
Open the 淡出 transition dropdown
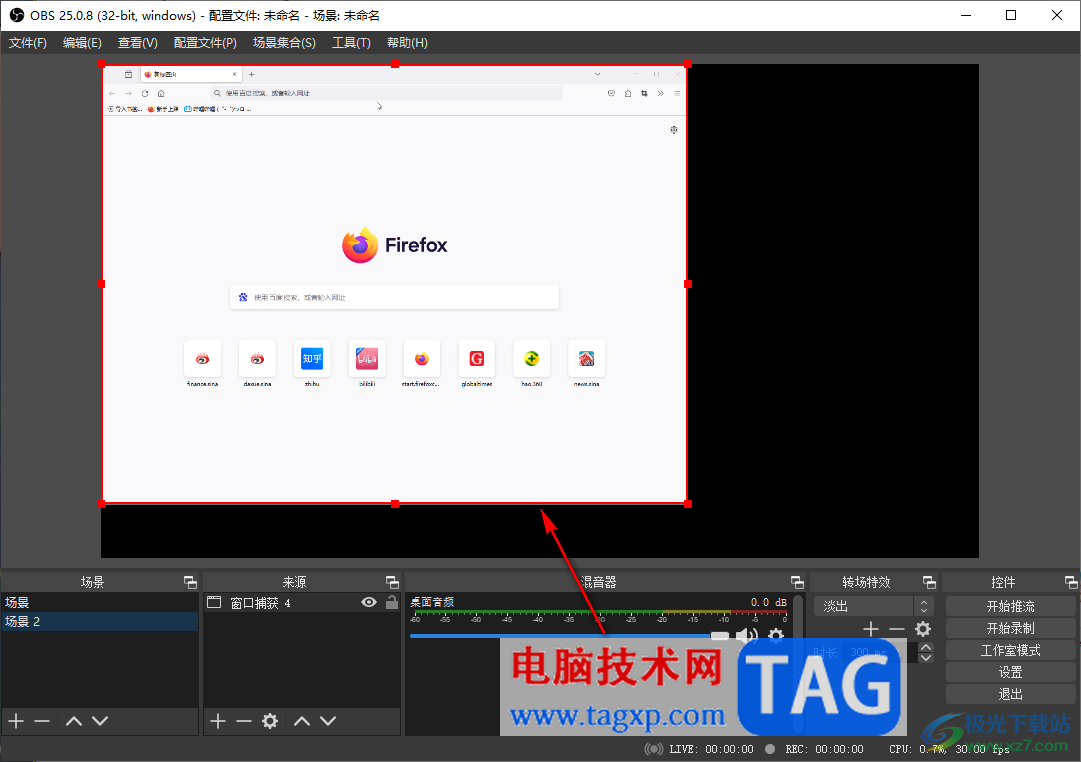pos(873,606)
